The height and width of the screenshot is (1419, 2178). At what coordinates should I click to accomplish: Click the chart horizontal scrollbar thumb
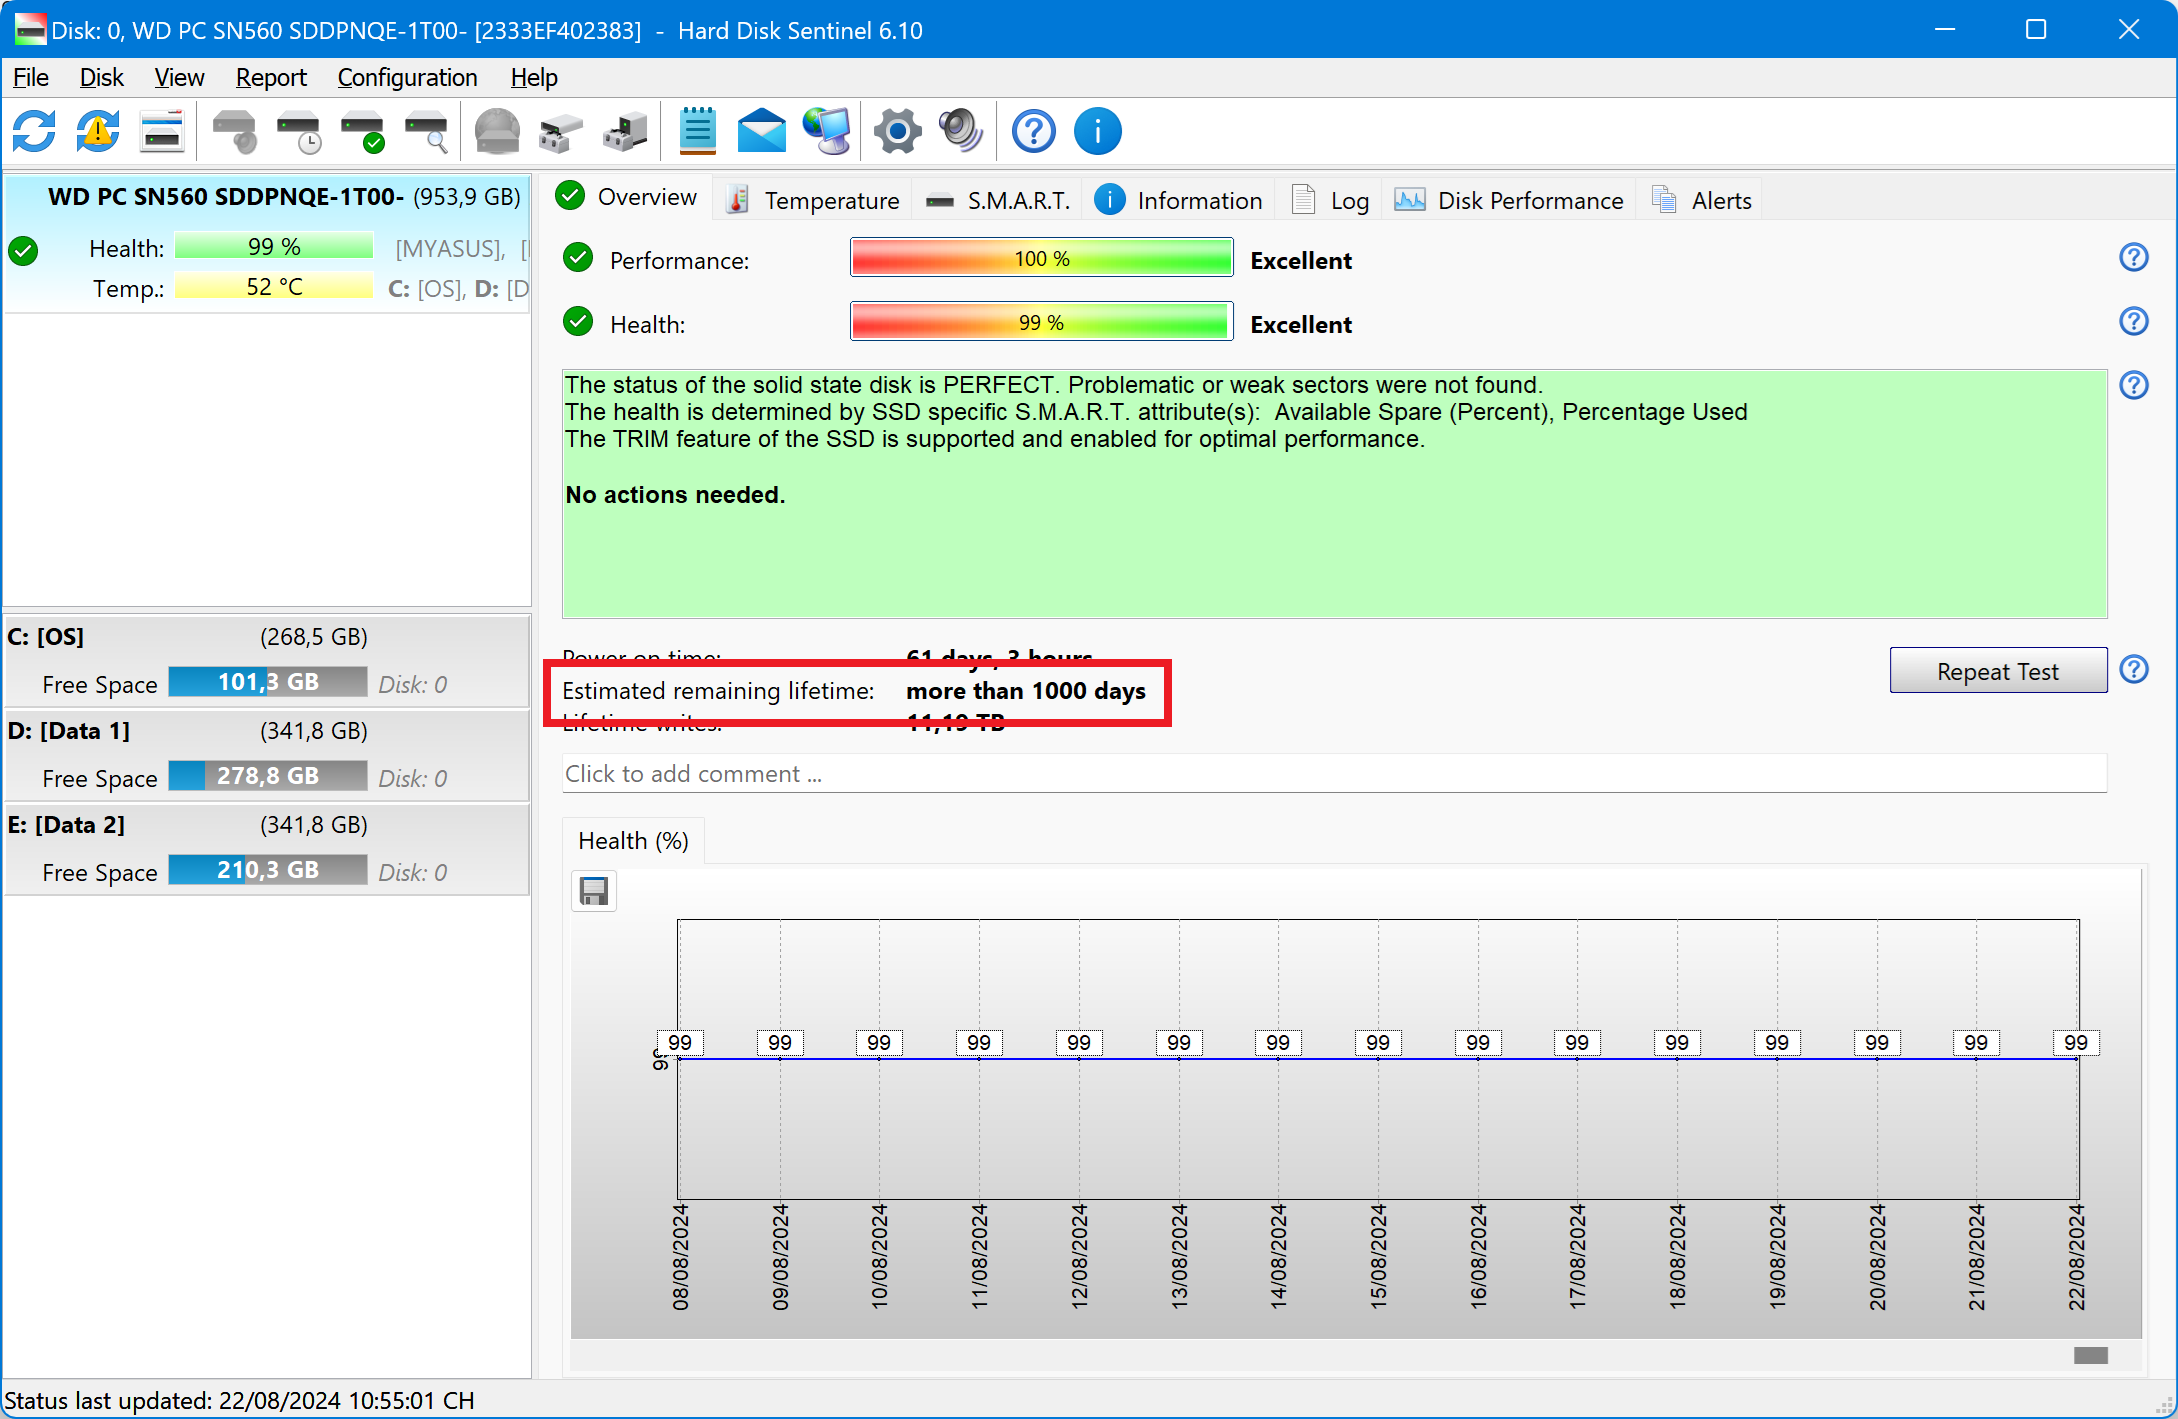[x=2090, y=1355]
